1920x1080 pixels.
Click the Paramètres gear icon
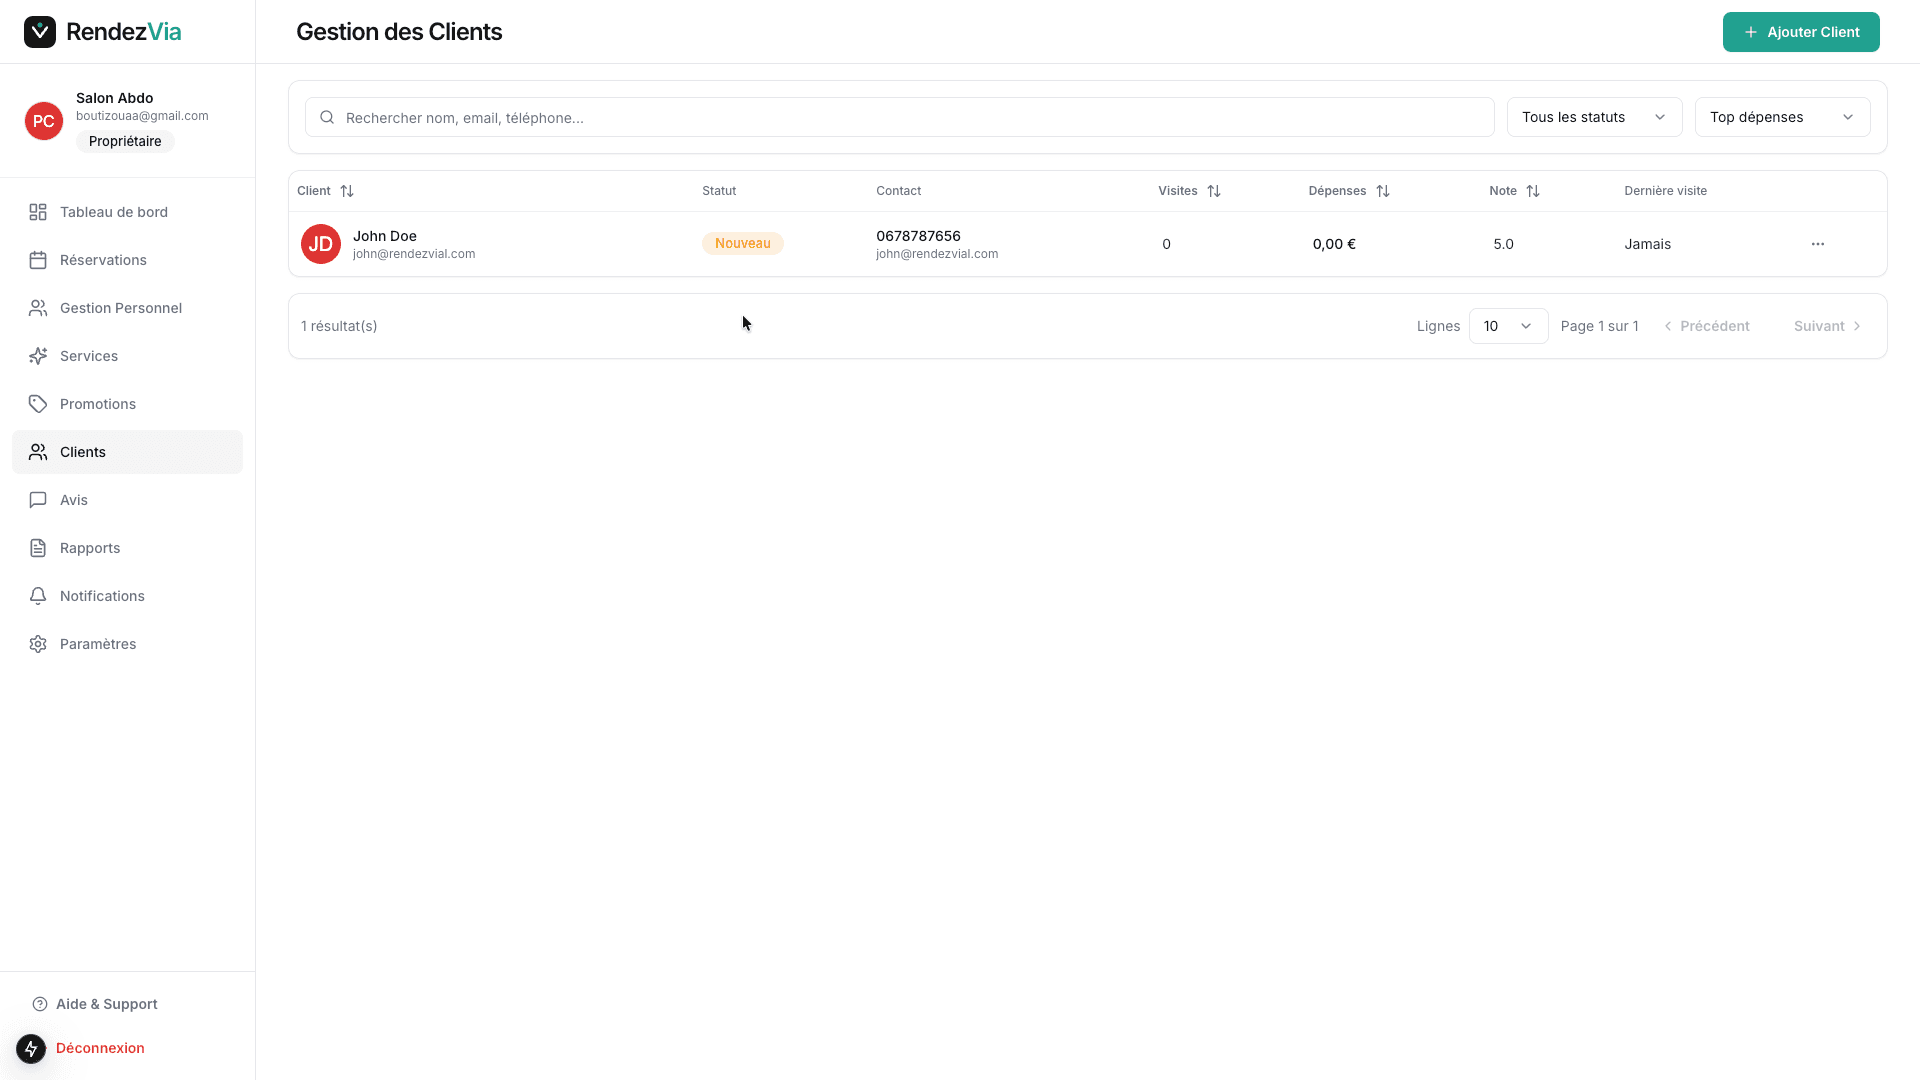[x=38, y=644]
